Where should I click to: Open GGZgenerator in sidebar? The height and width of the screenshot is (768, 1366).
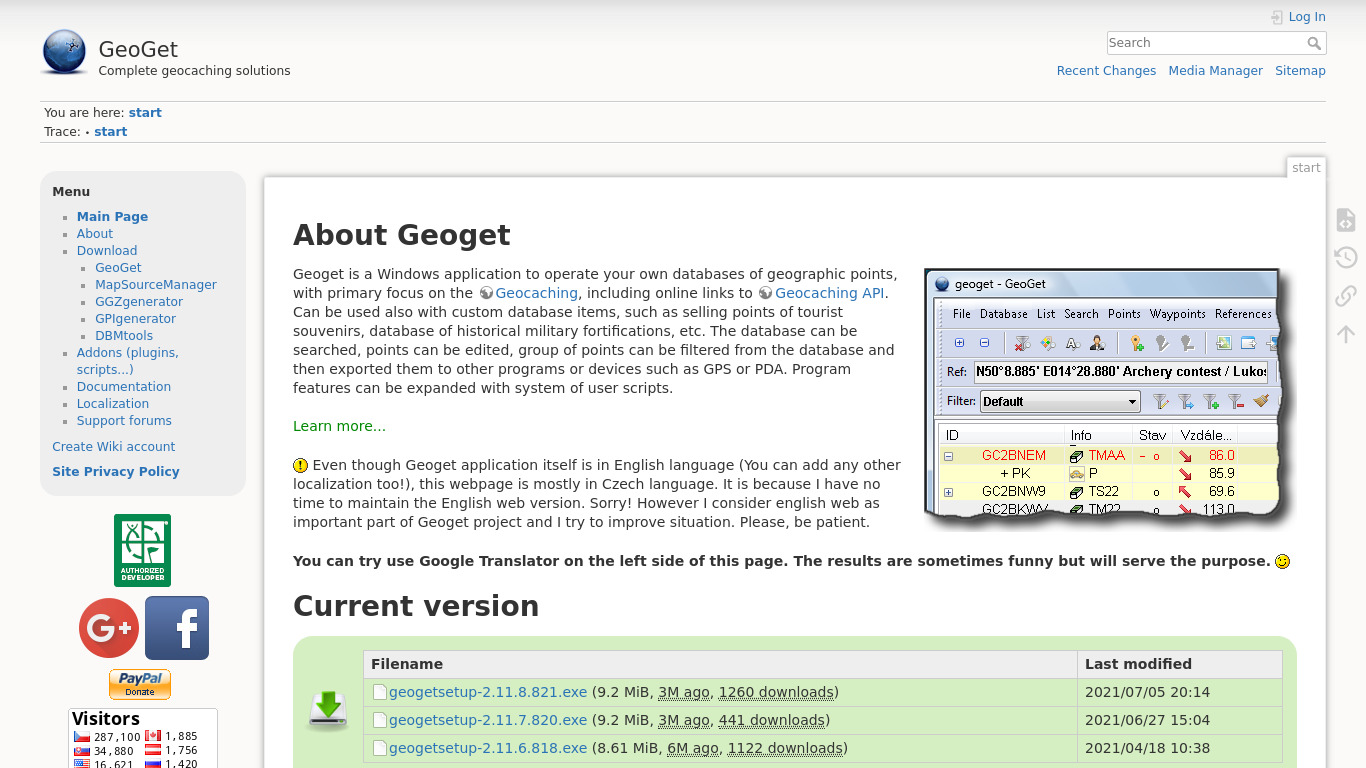(139, 302)
